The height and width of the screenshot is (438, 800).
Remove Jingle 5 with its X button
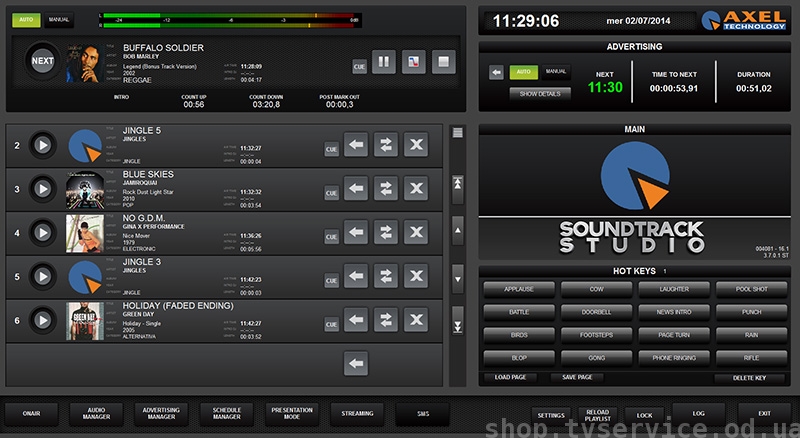pyautogui.click(x=416, y=145)
